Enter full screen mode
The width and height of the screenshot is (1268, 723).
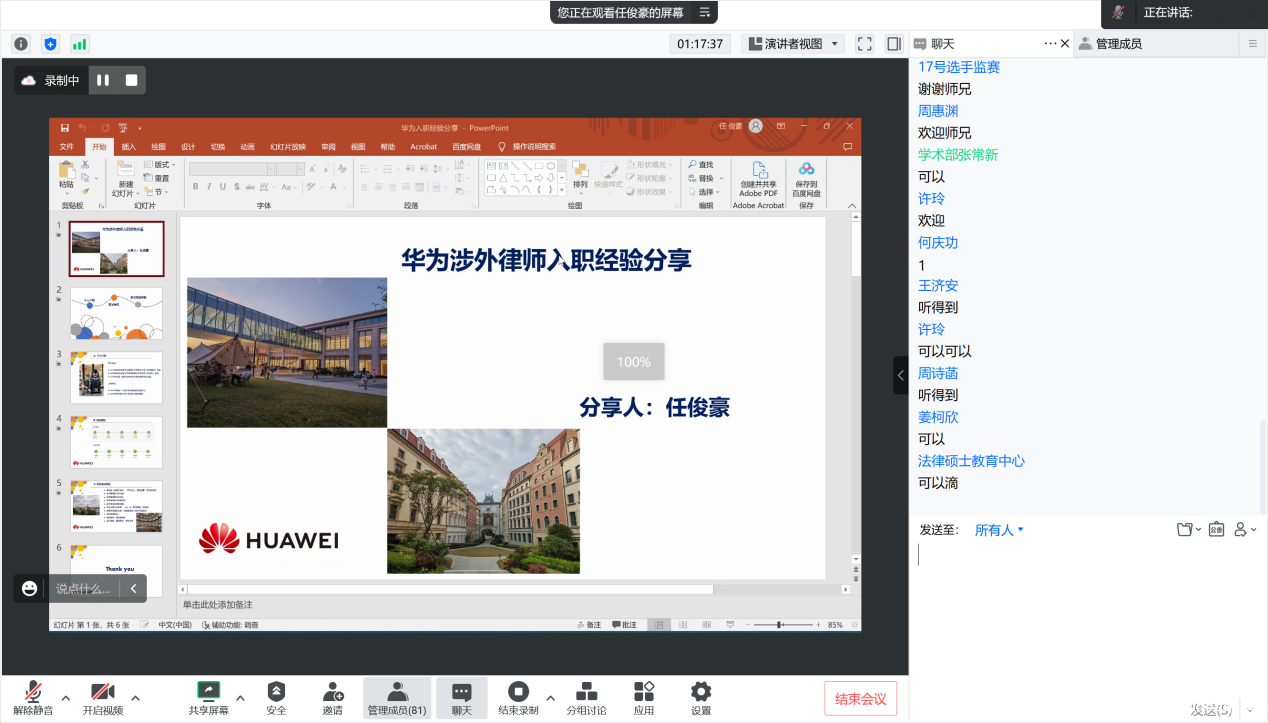(865, 44)
